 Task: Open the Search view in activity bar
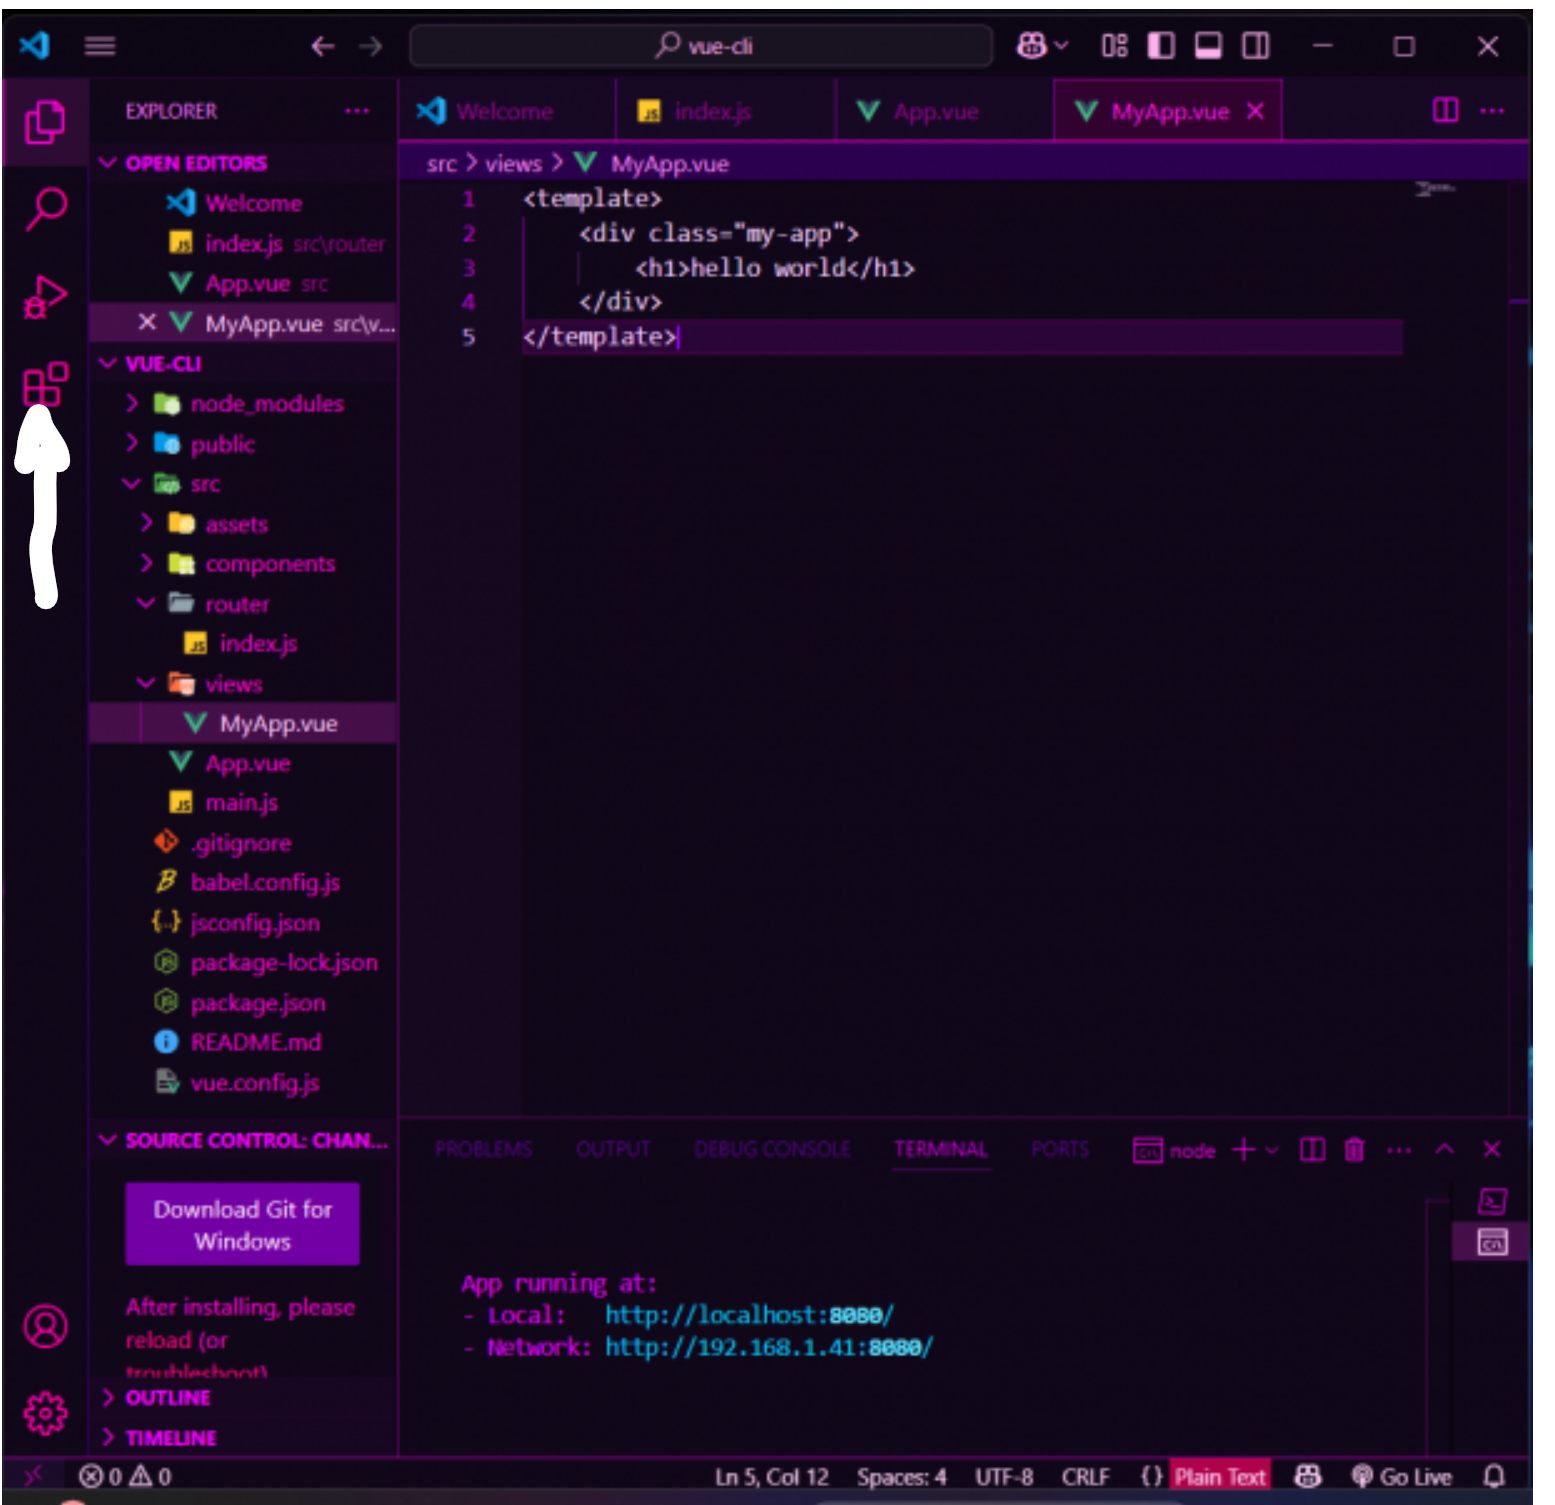45,209
